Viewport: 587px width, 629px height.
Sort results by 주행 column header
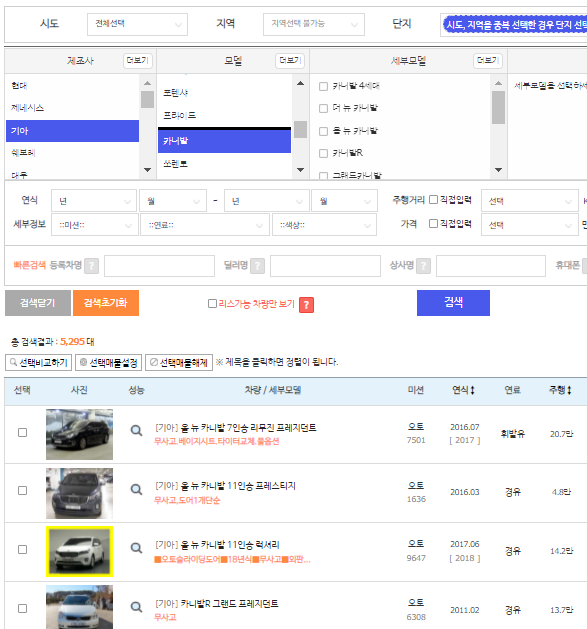560,390
